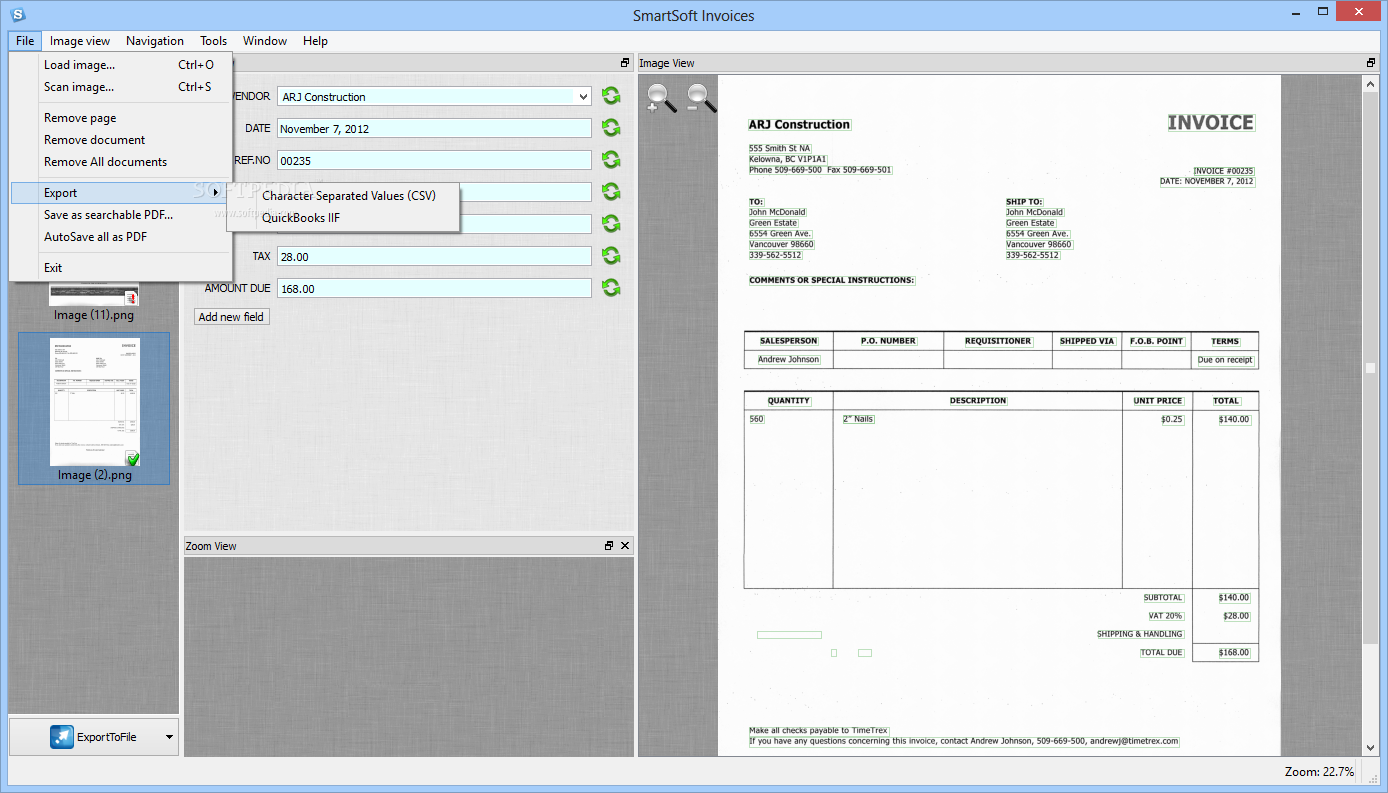Click the refresh icon beside DATE field

point(611,128)
